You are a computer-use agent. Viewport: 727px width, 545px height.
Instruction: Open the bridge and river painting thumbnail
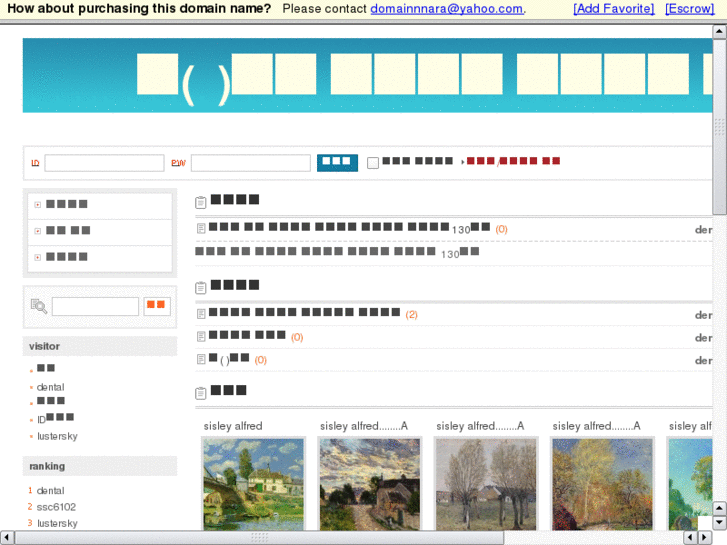click(x=254, y=484)
